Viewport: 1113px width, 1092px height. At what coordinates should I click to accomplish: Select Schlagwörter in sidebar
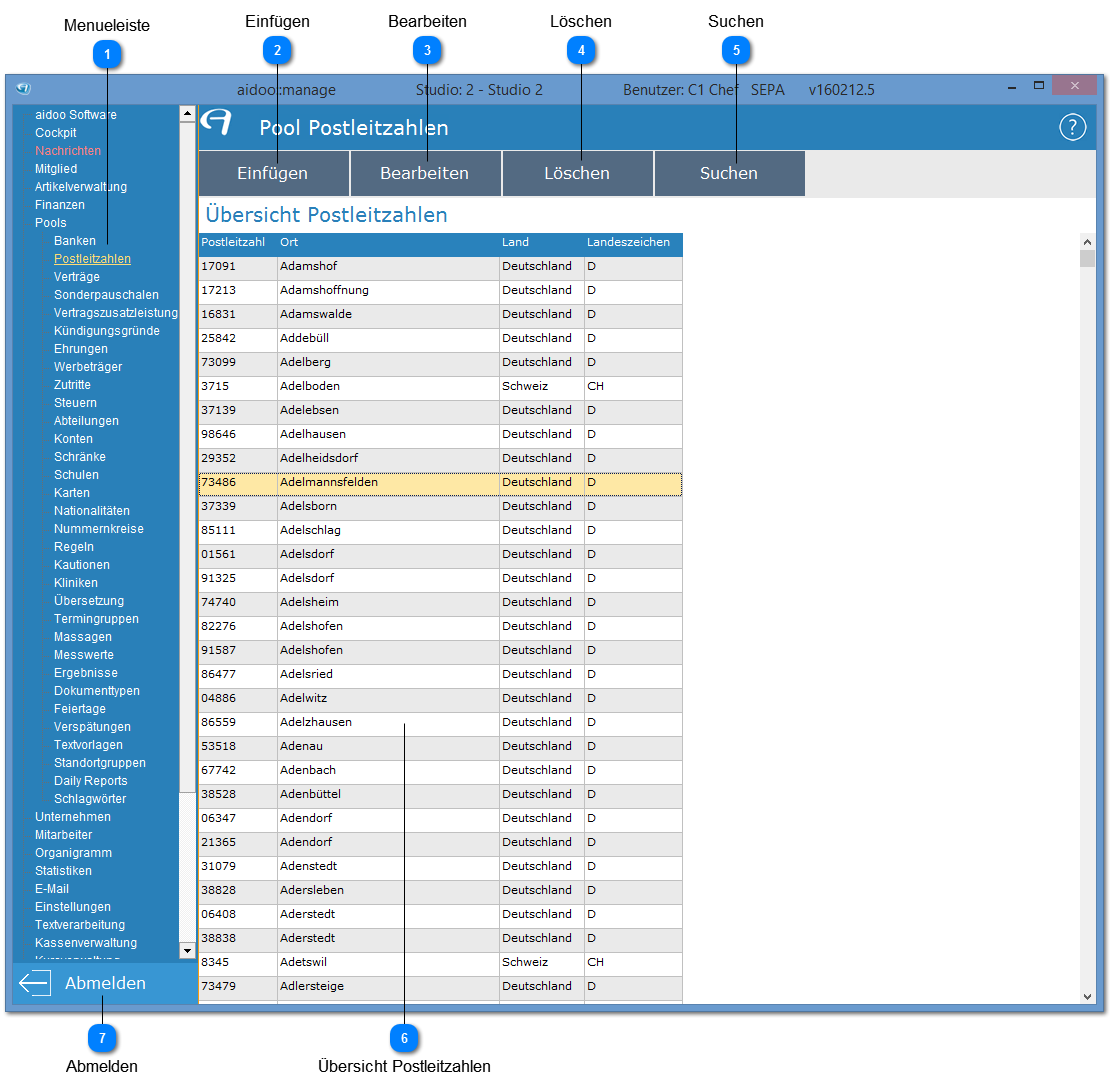coord(90,799)
